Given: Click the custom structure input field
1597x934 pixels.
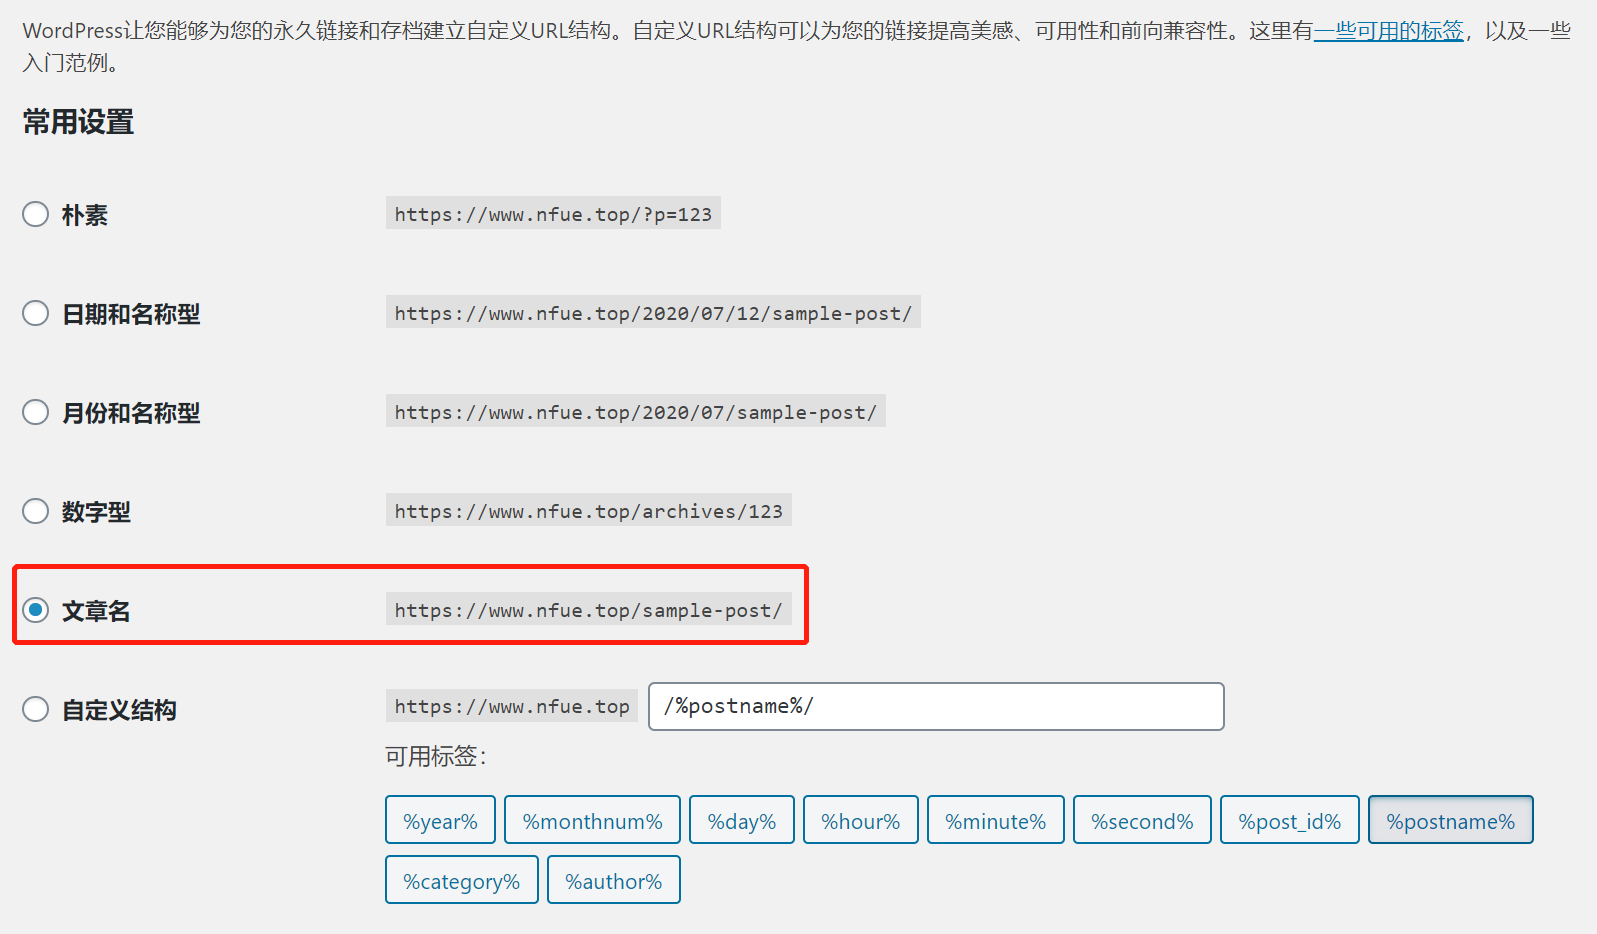Looking at the screenshot, I should [x=936, y=706].
